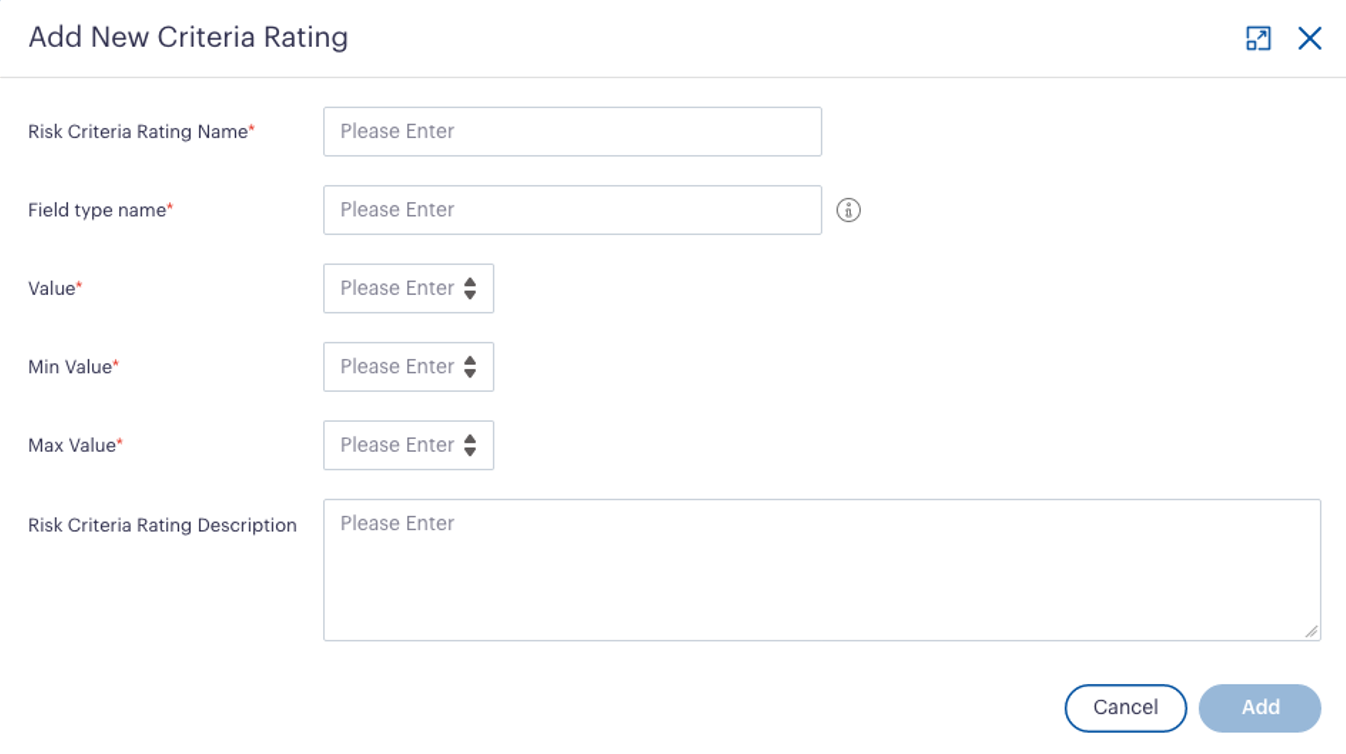Focus the Risk Criteria Rating Name field
Viewport: 1346px width, 754px height.
coord(572,131)
